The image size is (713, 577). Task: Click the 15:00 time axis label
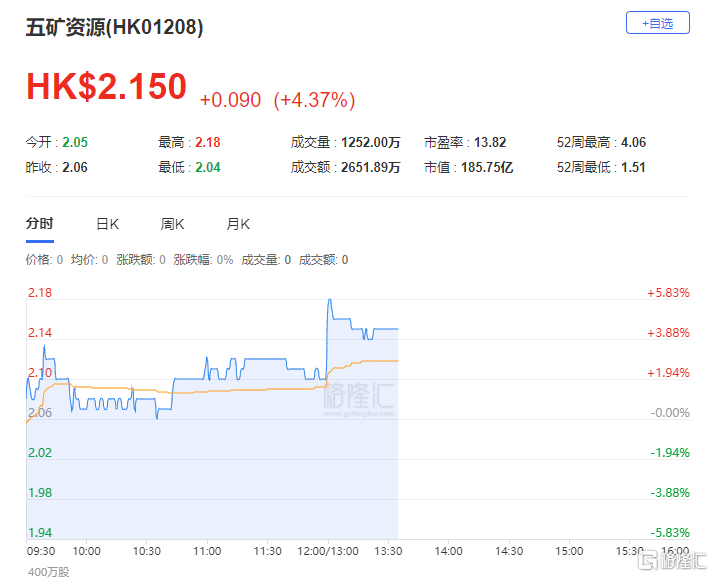coord(569,551)
